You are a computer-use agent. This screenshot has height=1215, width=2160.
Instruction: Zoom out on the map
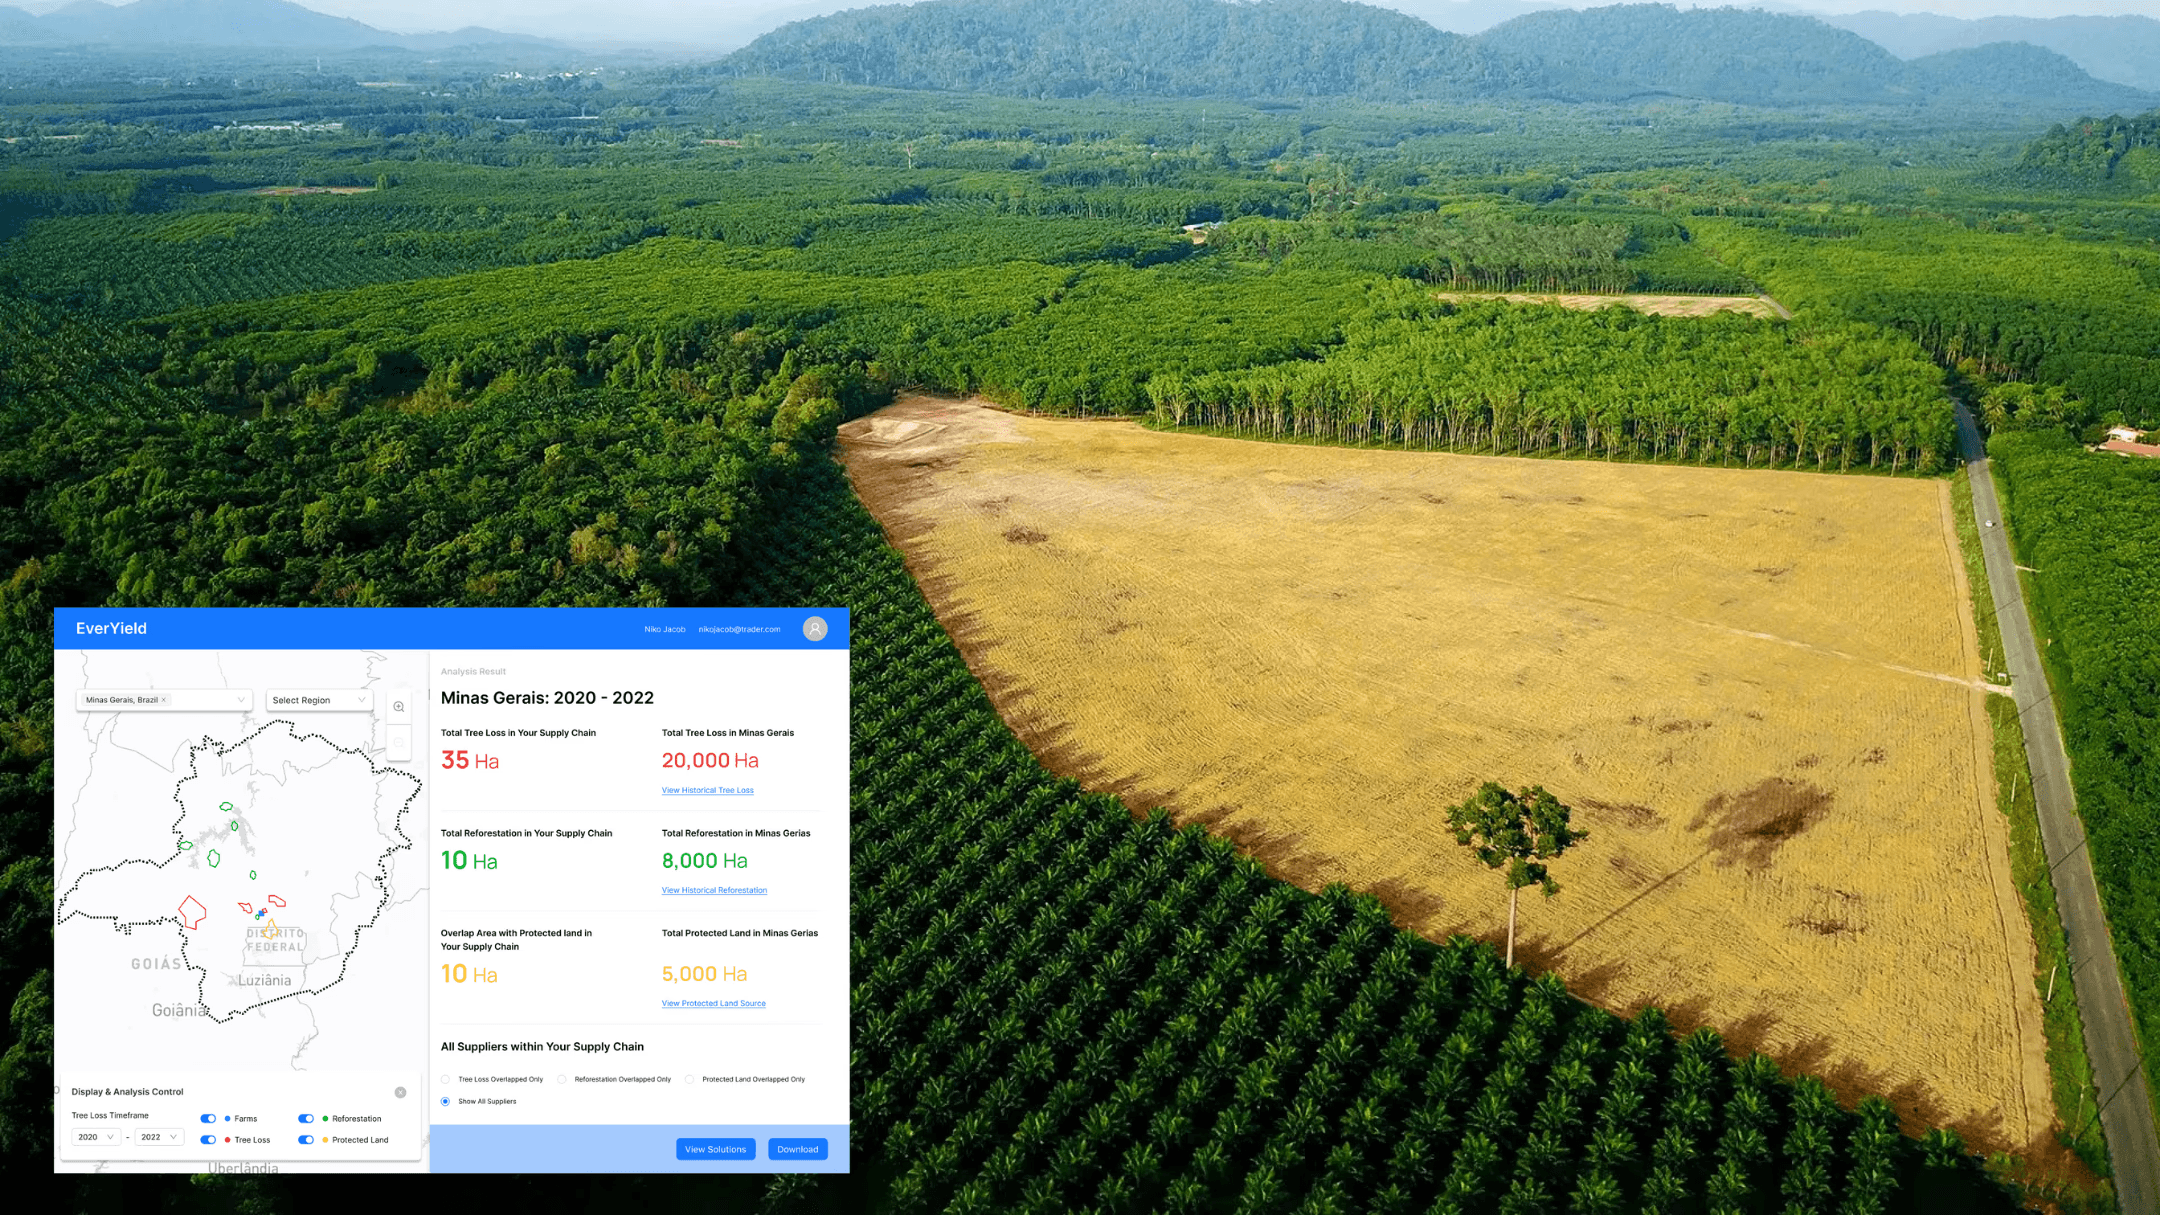[399, 743]
